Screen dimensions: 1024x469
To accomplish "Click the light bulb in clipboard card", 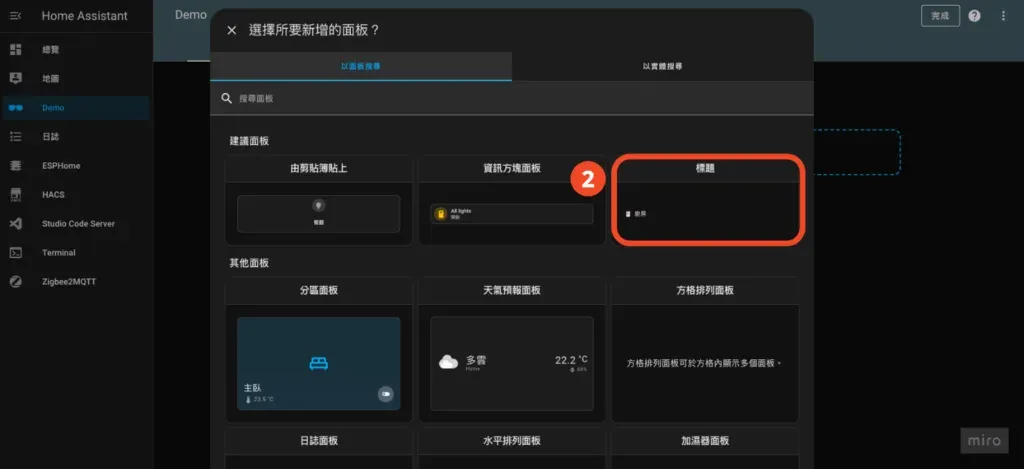I will (x=318, y=206).
